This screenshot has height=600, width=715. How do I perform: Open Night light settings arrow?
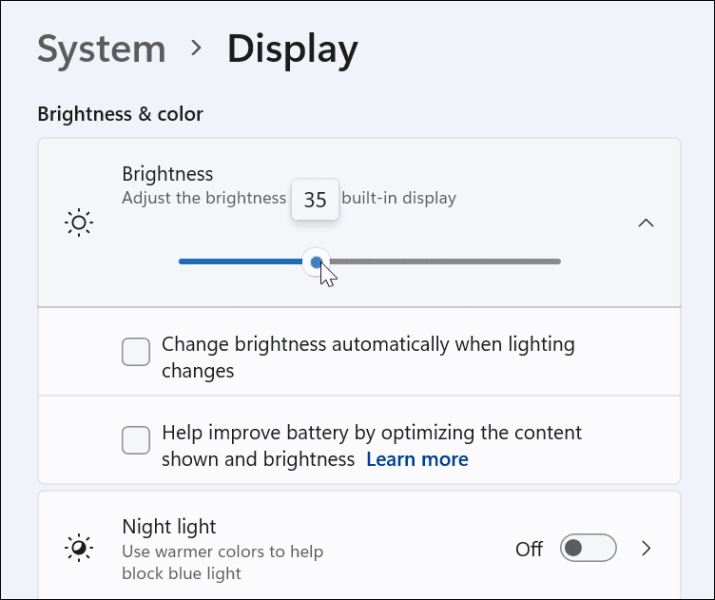click(x=646, y=548)
